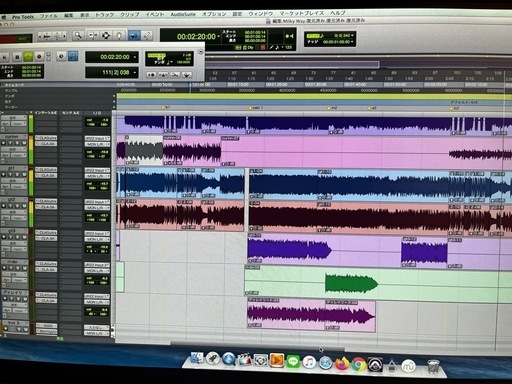This screenshot has width=512, height=384.
Task: Open the Transport window options round button
Action: pos(200,52)
